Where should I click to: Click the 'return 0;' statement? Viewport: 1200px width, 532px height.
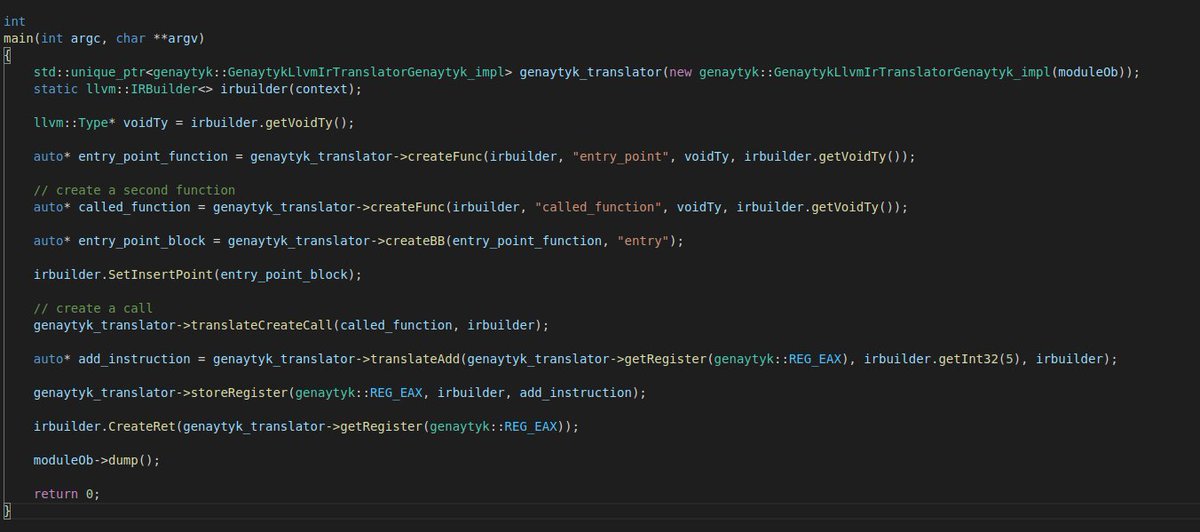67,495
